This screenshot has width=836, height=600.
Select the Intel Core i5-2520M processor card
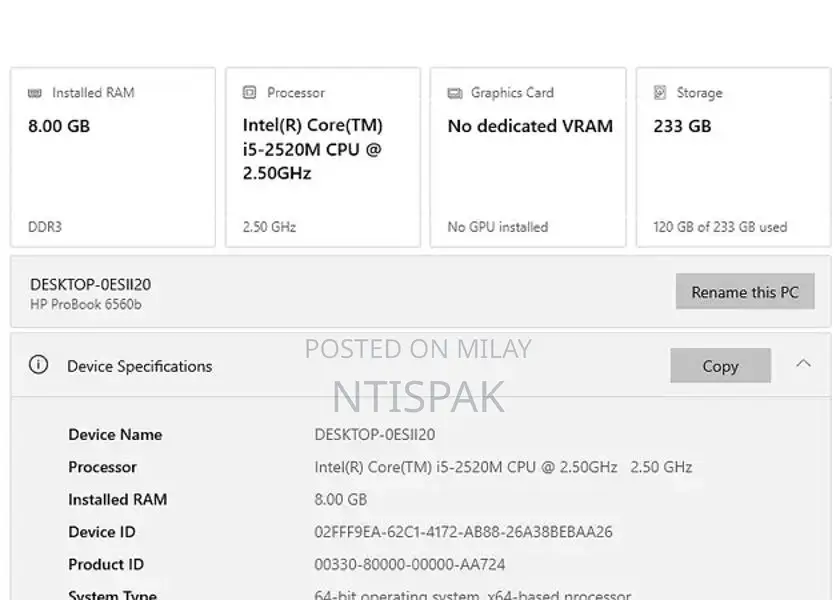(322, 157)
